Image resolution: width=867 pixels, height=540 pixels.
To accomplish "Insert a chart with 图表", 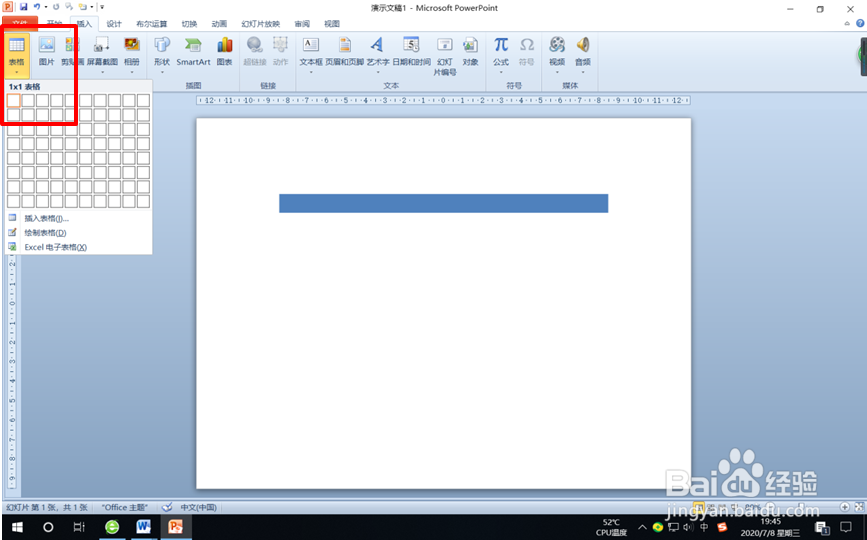I will (x=224, y=51).
